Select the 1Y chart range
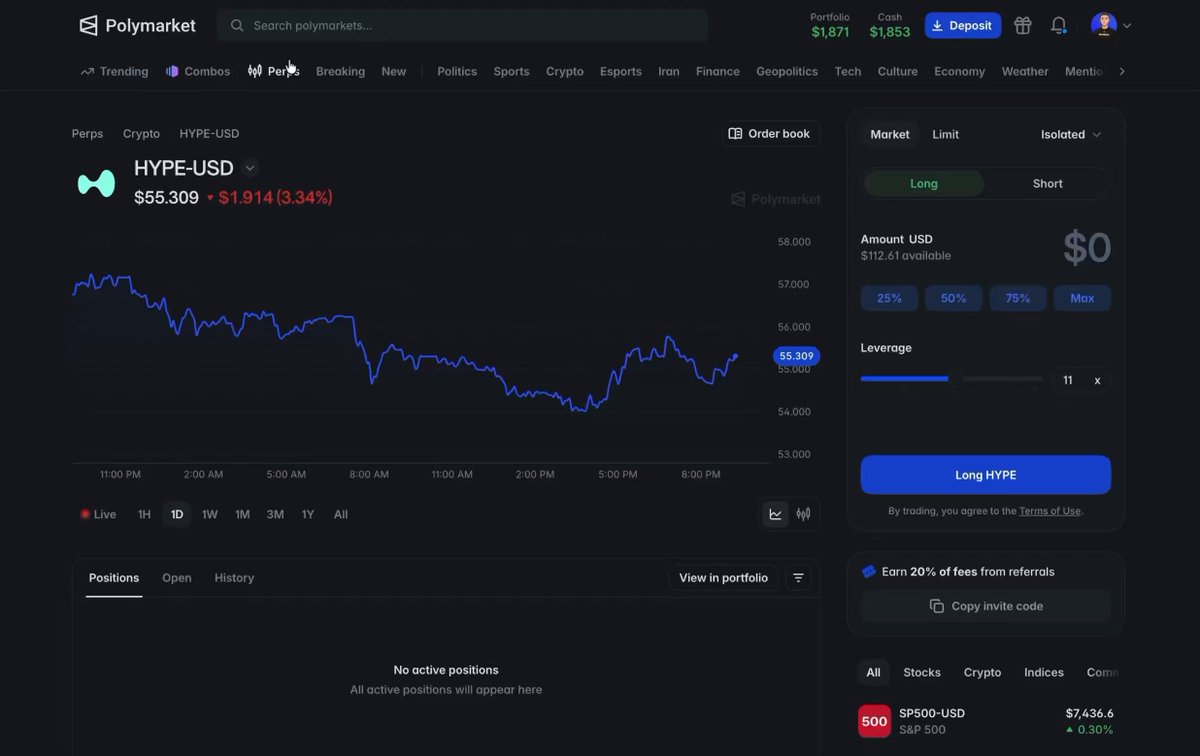Viewport: 1200px width, 756px height. pyautogui.click(x=308, y=514)
